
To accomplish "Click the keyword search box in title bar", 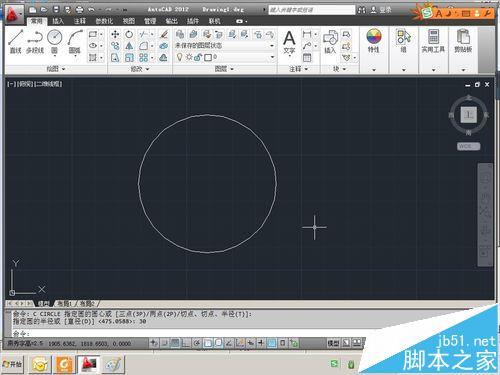I will coord(312,10).
